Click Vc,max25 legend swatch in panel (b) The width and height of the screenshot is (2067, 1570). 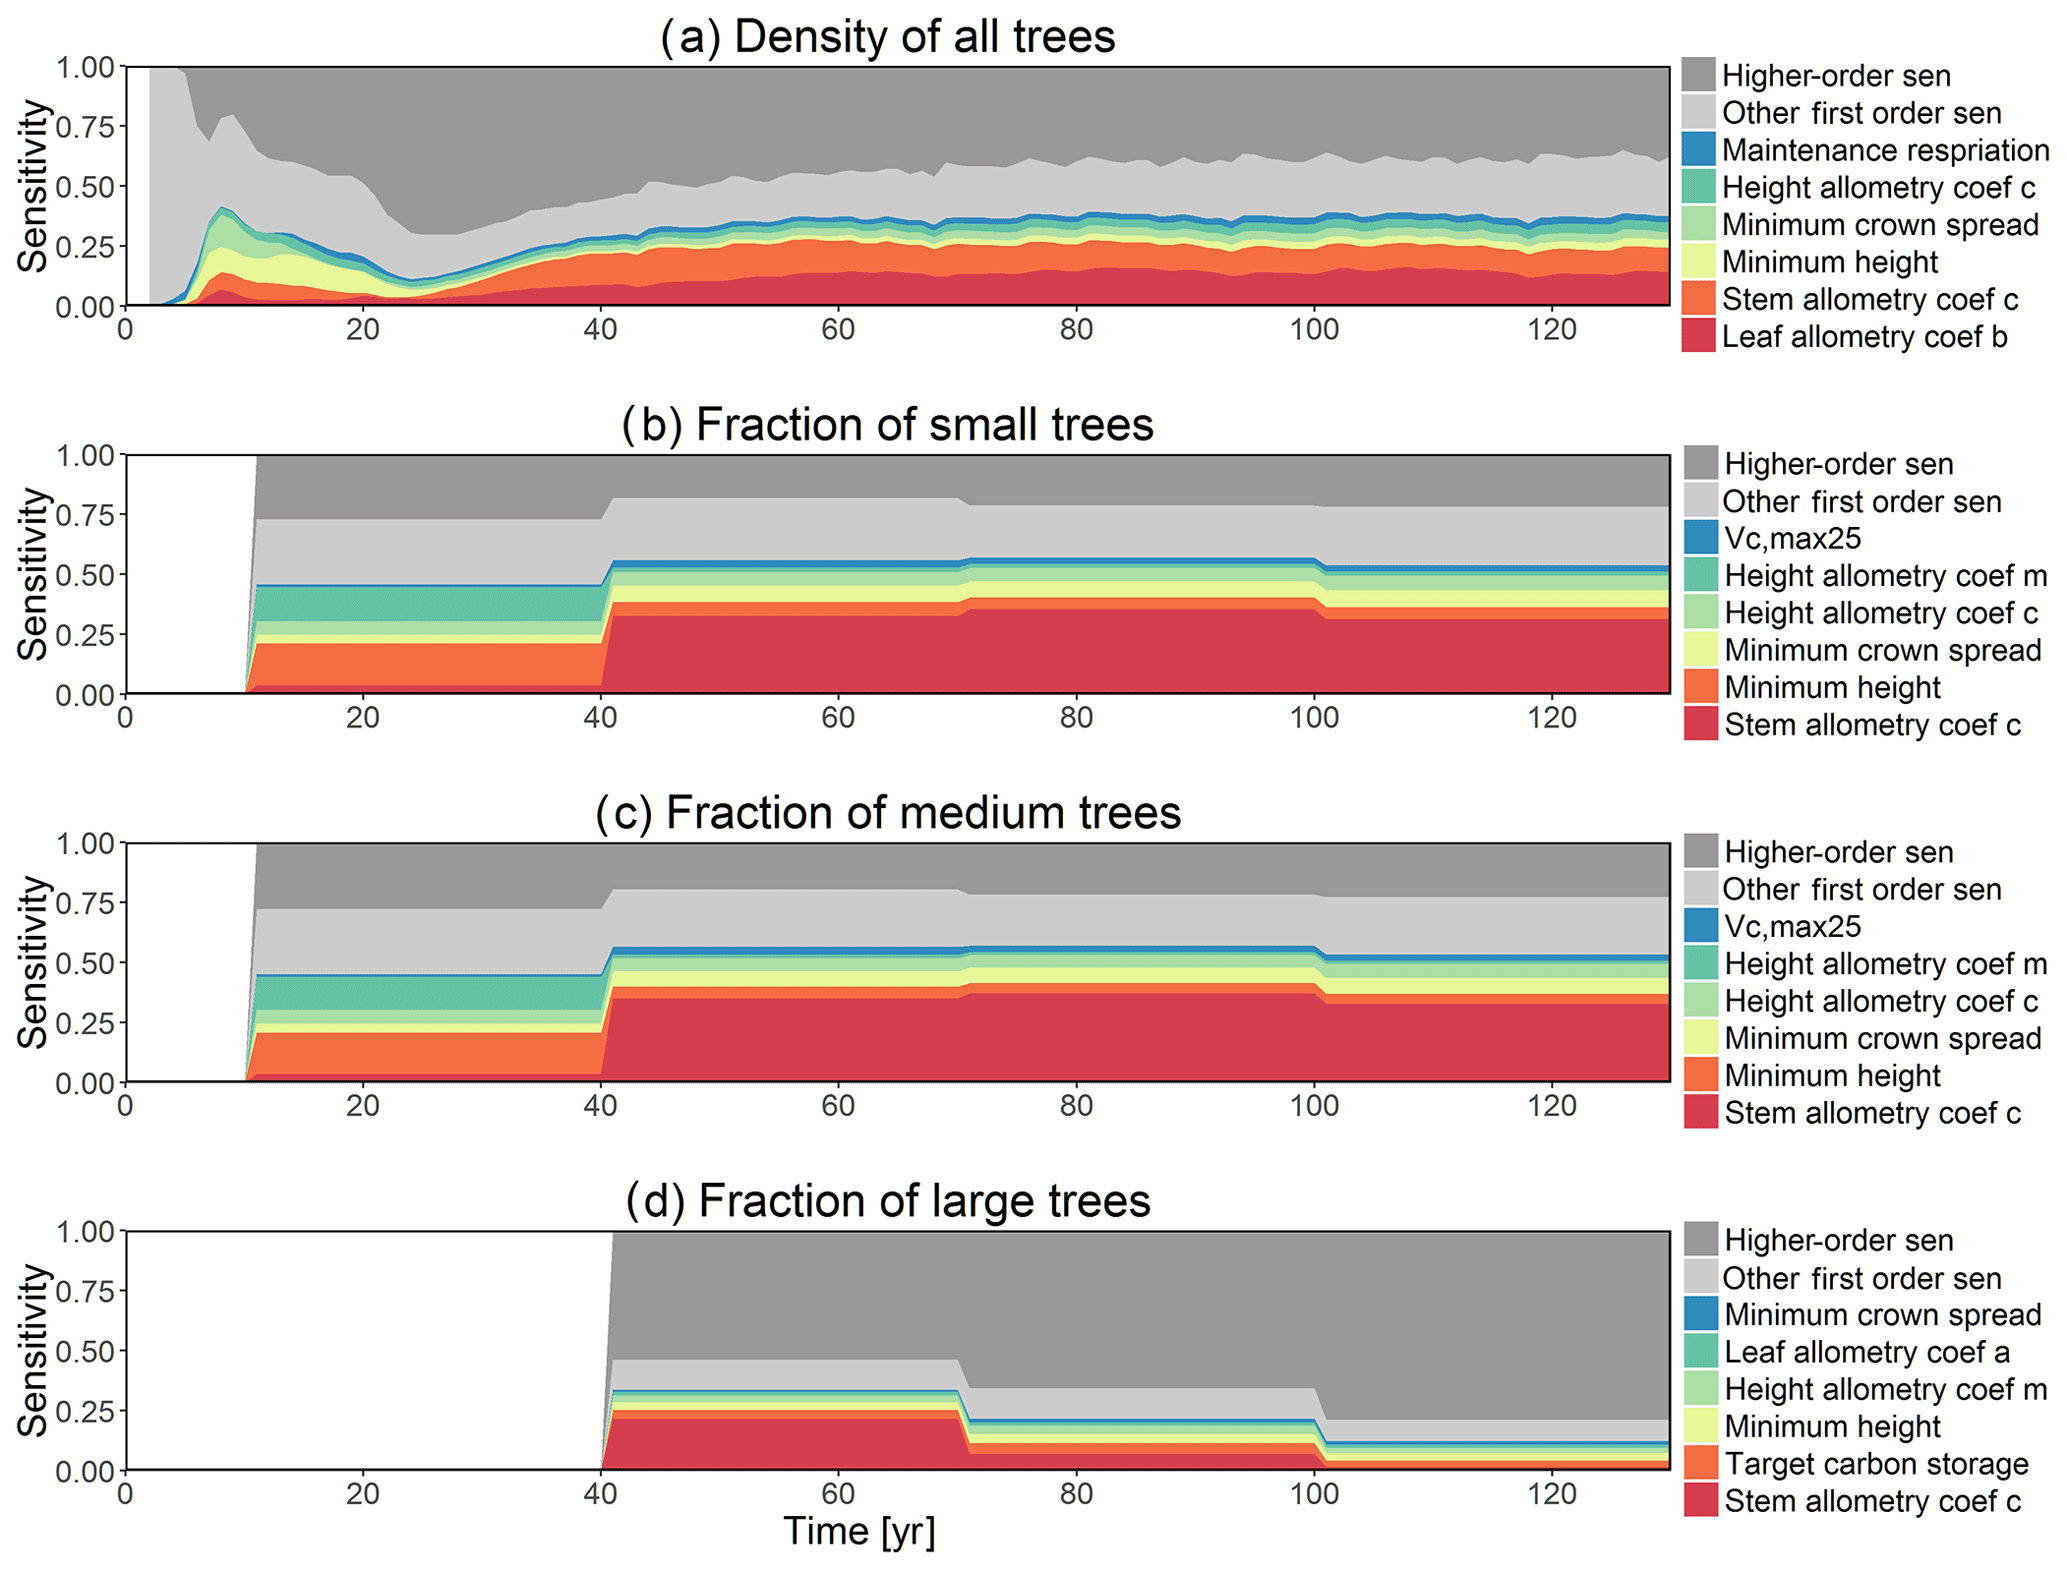(1700, 538)
